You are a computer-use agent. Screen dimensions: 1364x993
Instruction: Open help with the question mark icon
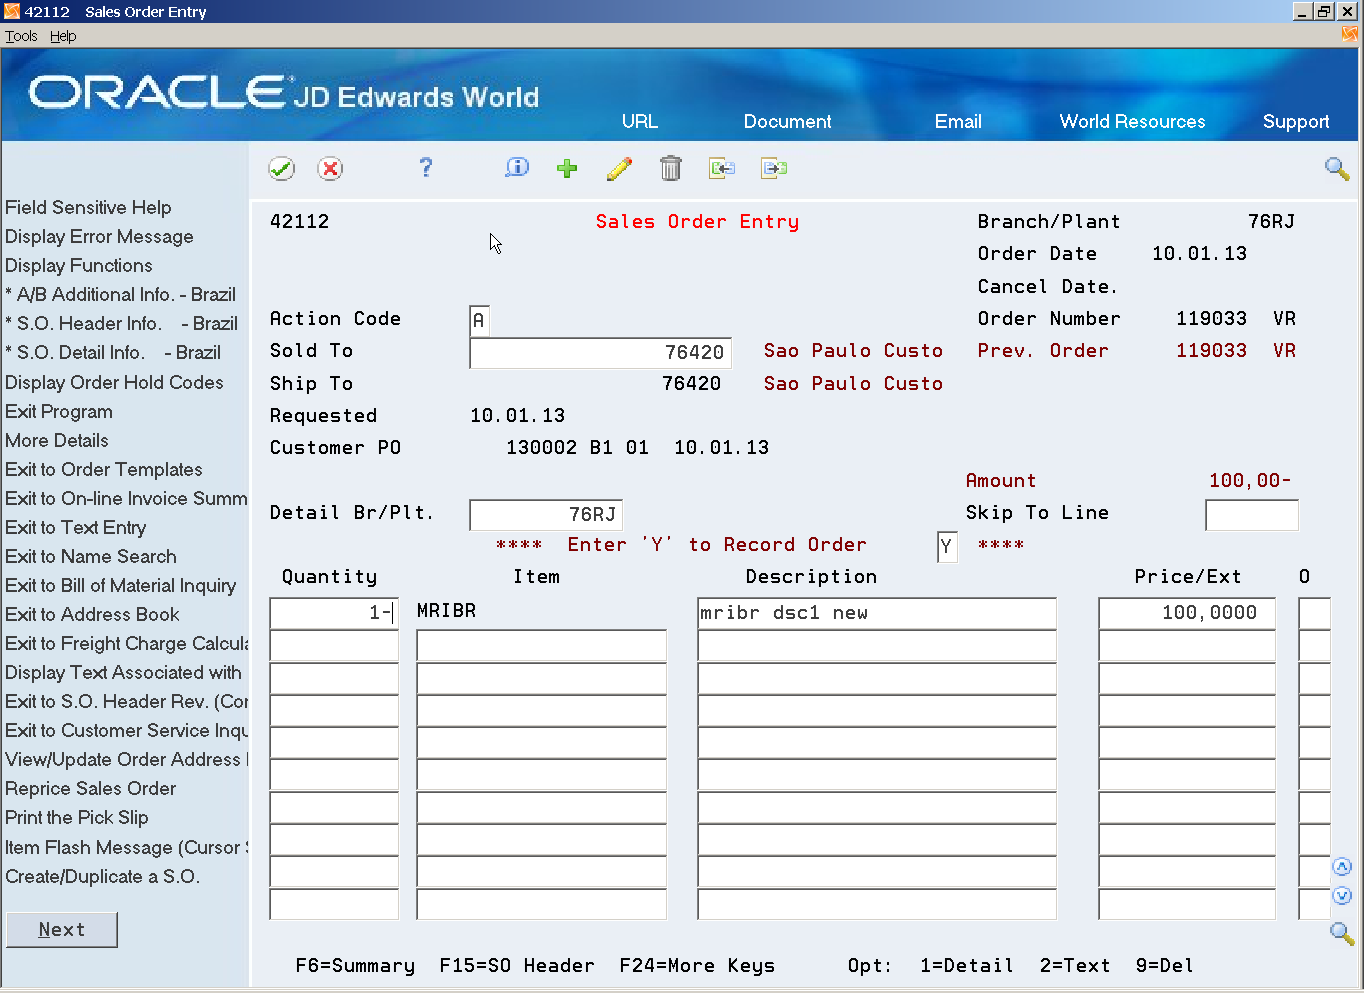point(426,168)
